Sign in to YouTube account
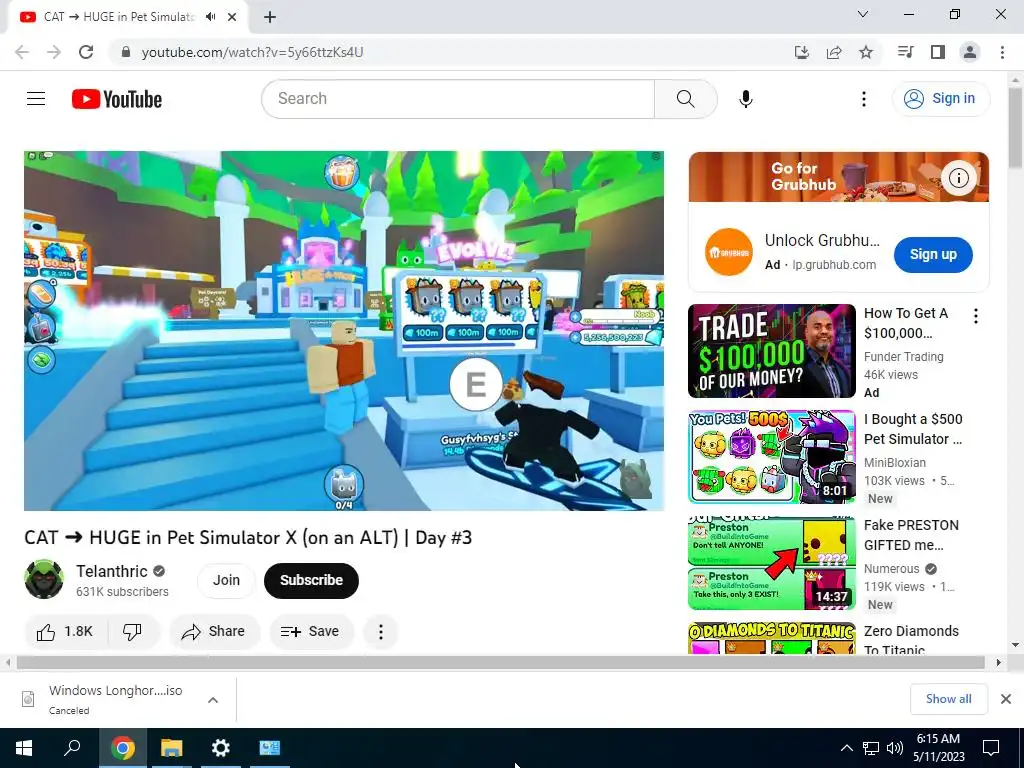The width and height of the screenshot is (1024, 768). tap(940, 99)
